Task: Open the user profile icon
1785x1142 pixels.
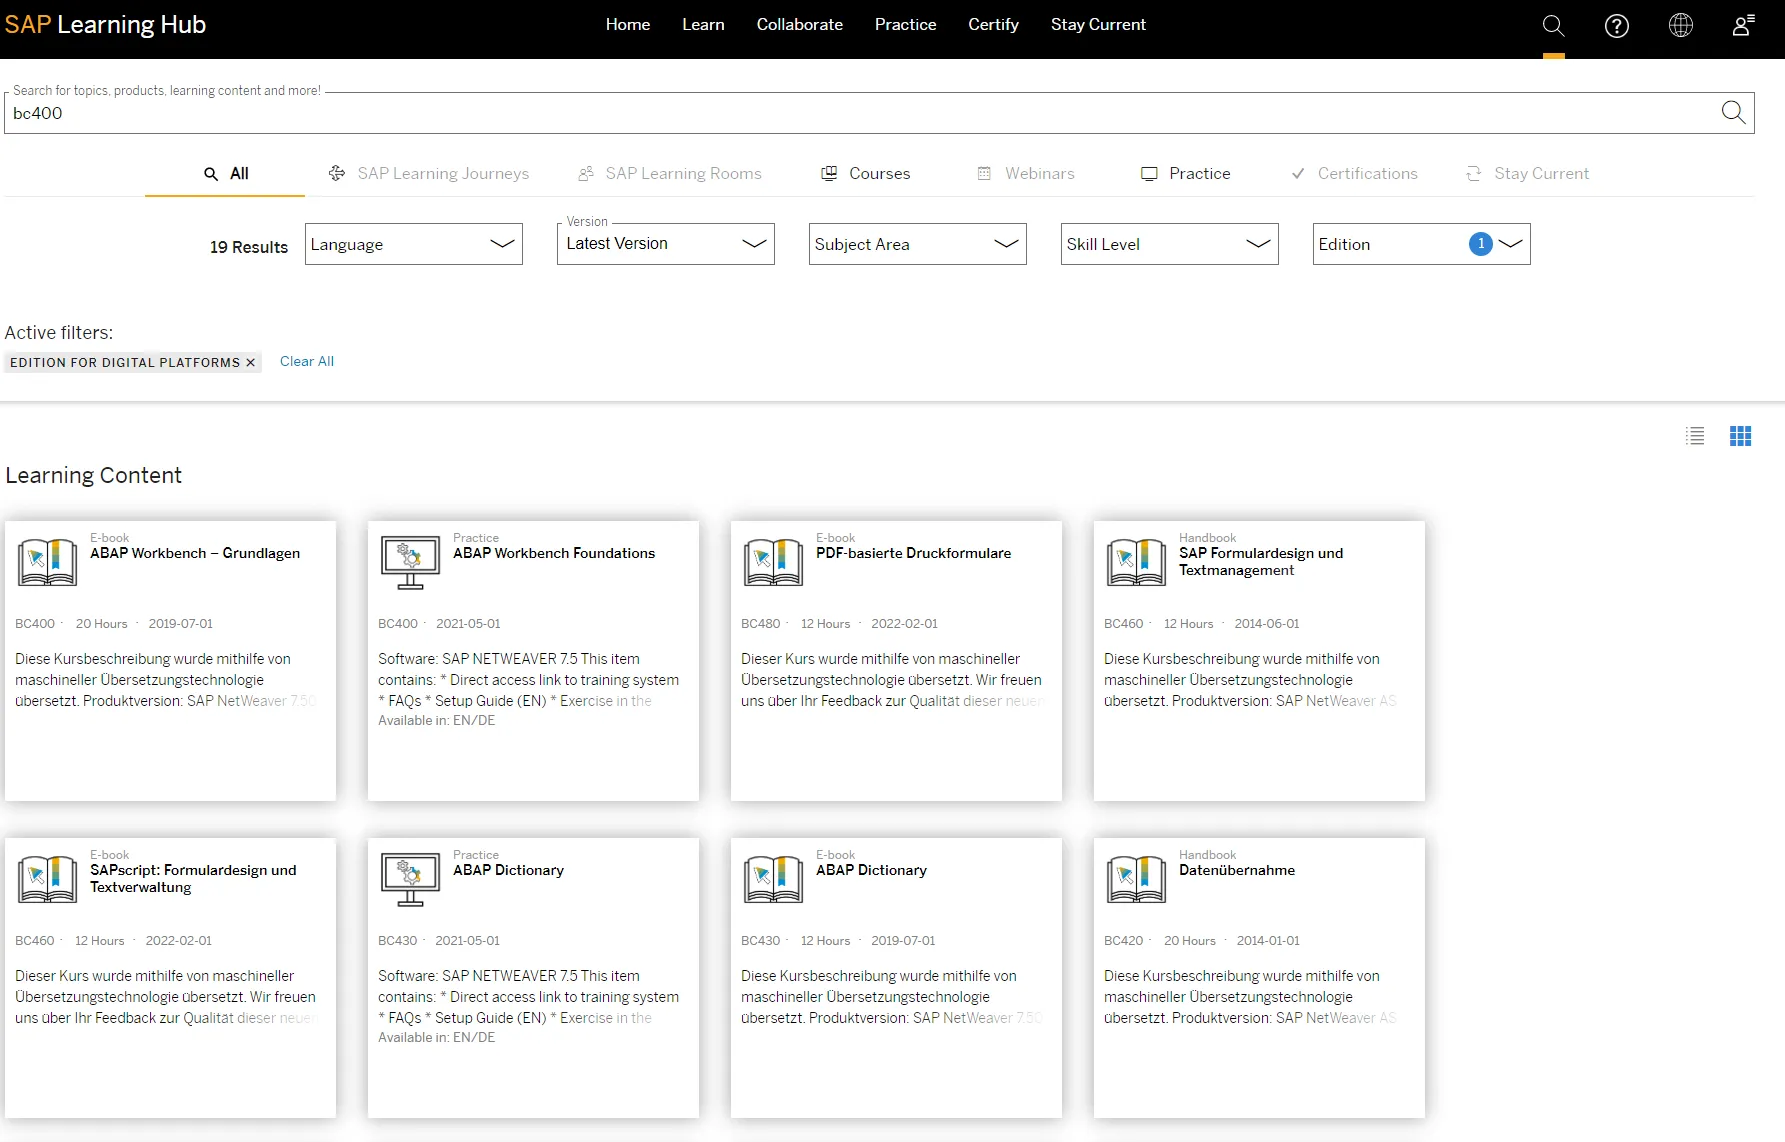Action: [1743, 26]
